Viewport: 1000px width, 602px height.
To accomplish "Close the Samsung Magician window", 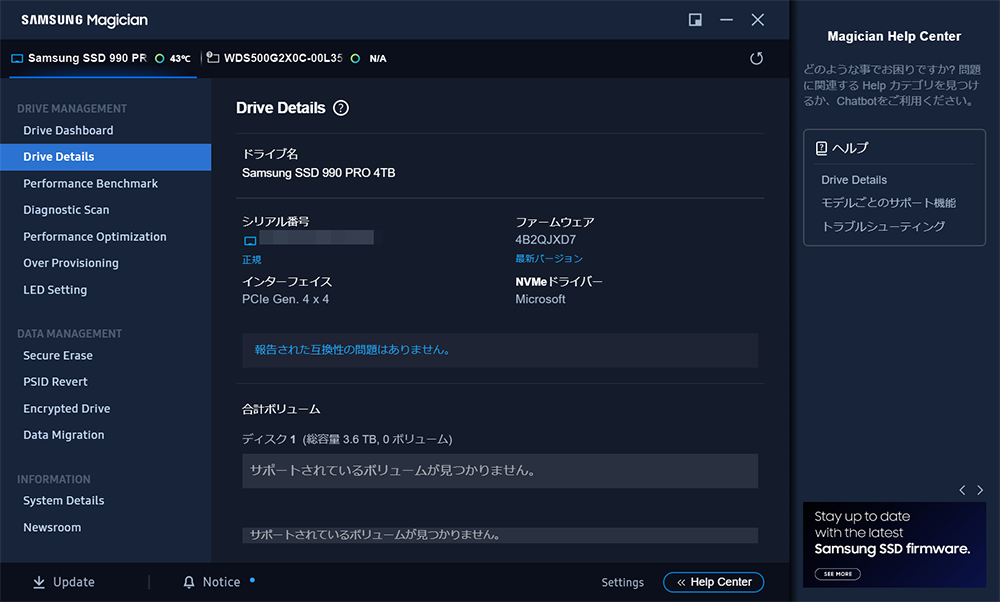I will click(x=758, y=20).
